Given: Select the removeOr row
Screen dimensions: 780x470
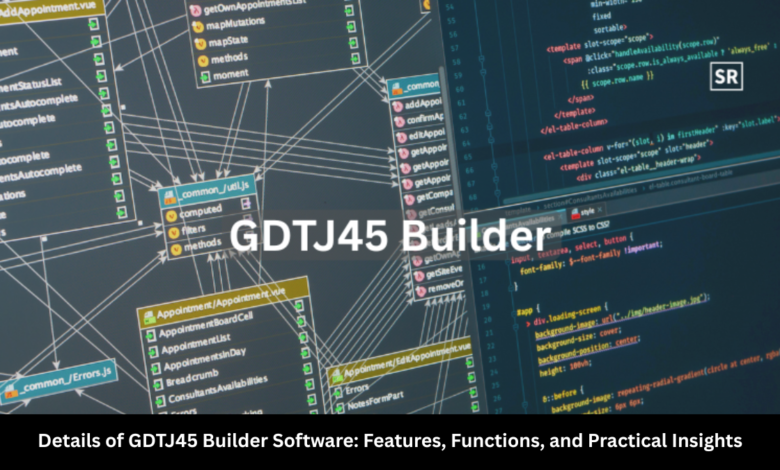Looking at the screenshot, I should pos(441,288).
